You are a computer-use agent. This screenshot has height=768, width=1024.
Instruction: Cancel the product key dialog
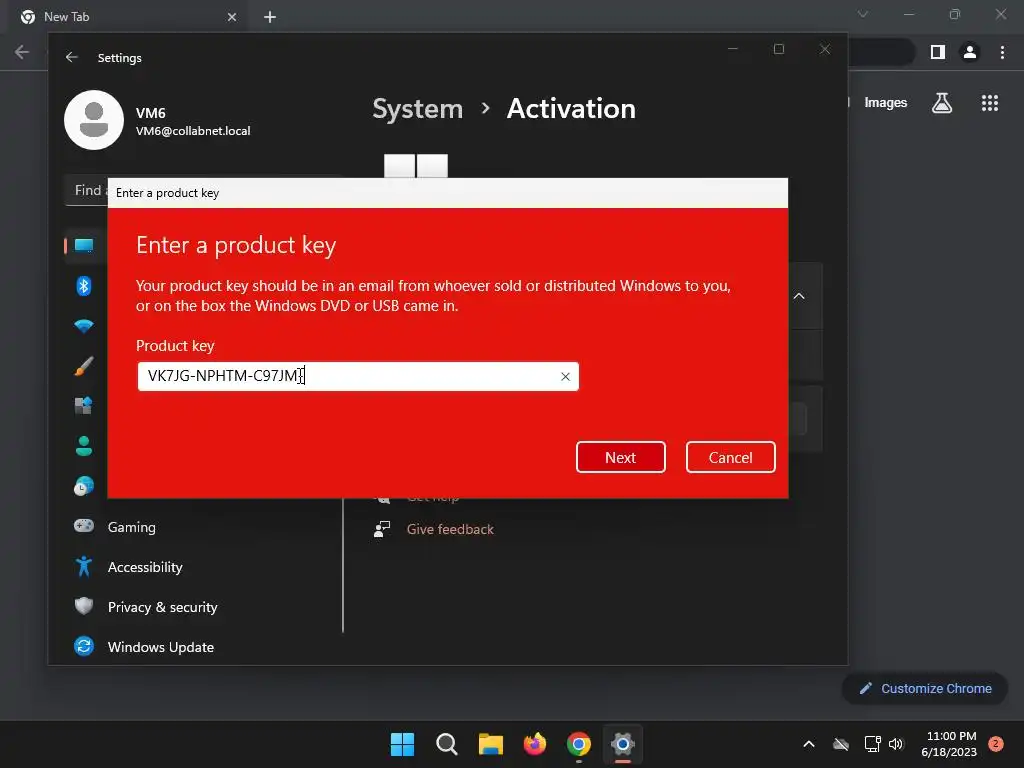tap(730, 457)
